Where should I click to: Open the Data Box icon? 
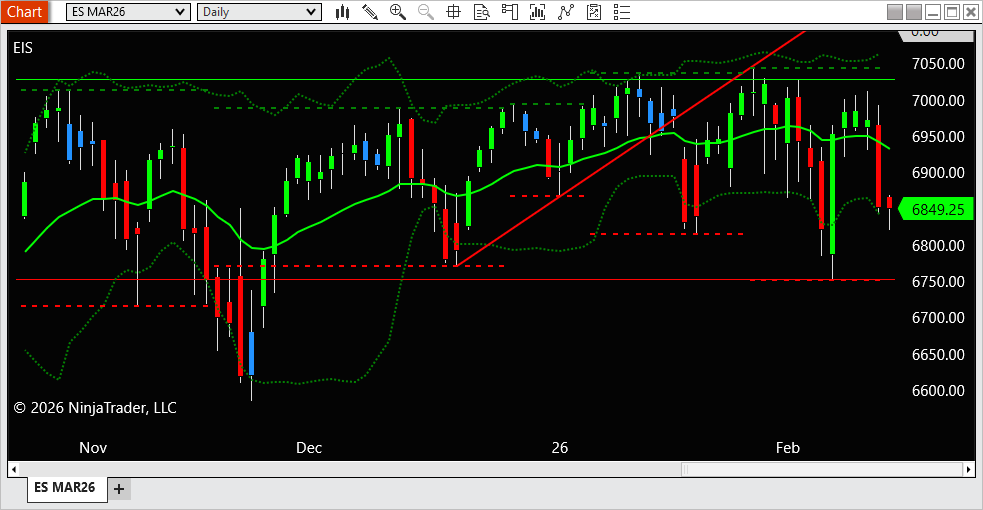(481, 12)
